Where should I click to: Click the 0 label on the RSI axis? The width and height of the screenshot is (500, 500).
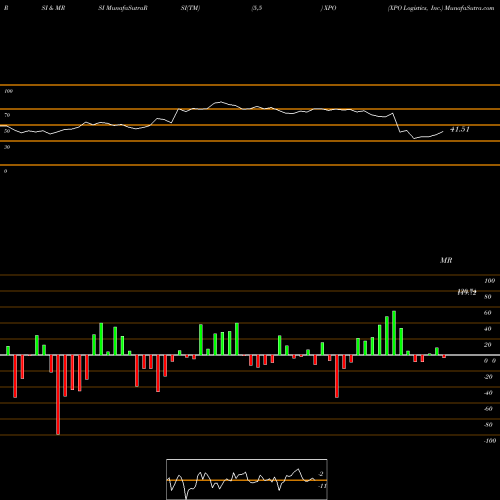5,171
